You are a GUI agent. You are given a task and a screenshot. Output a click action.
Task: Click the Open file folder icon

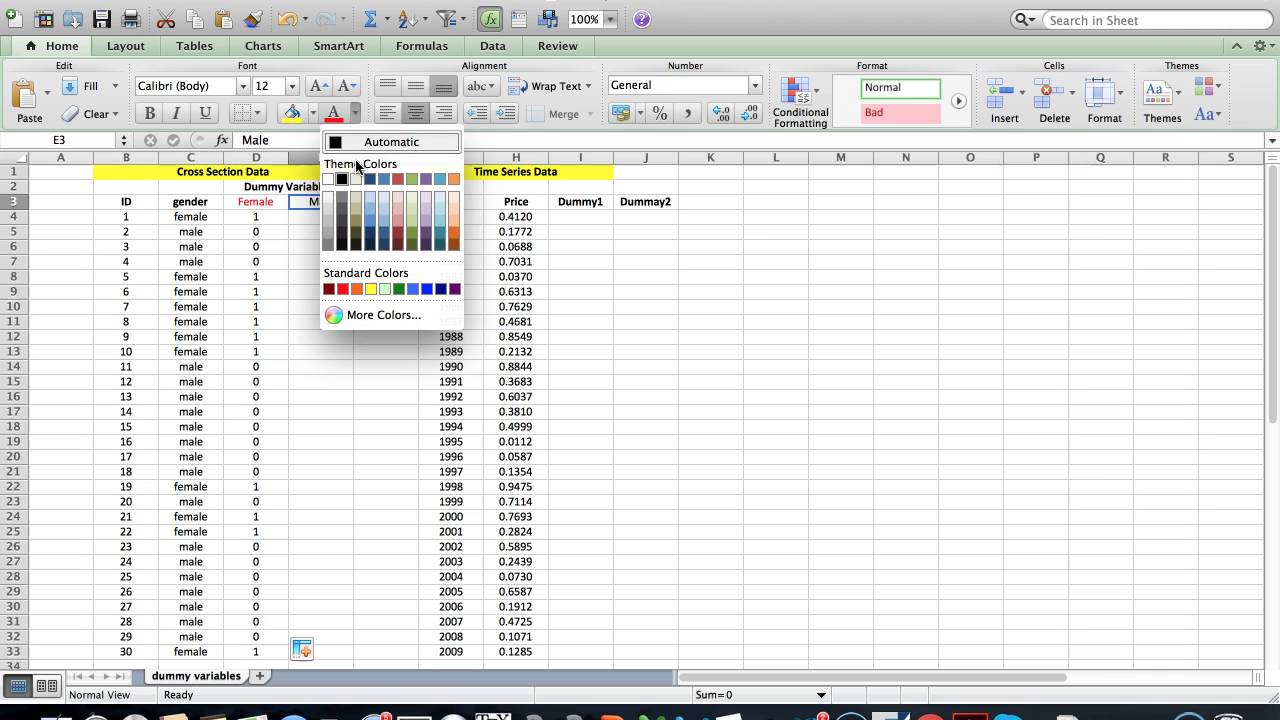pyautogui.click(x=72, y=19)
